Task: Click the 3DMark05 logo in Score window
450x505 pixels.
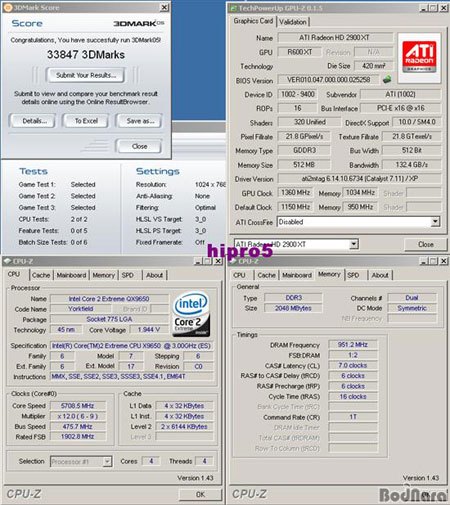Action: [x=139, y=23]
